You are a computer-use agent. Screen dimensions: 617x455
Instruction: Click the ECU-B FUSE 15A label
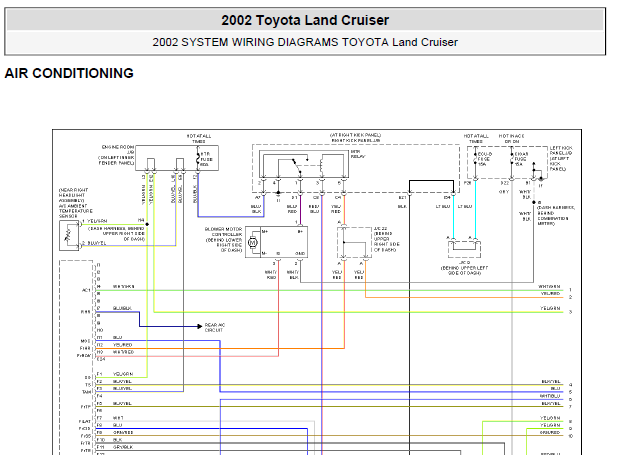[x=484, y=159]
